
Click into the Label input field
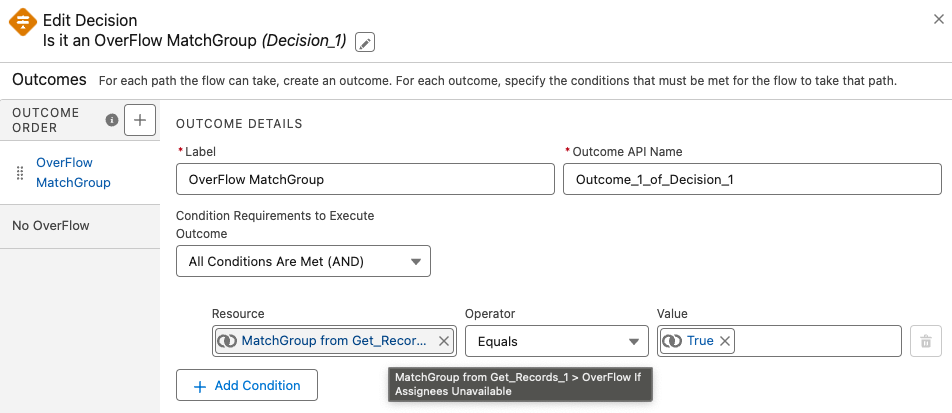point(365,179)
